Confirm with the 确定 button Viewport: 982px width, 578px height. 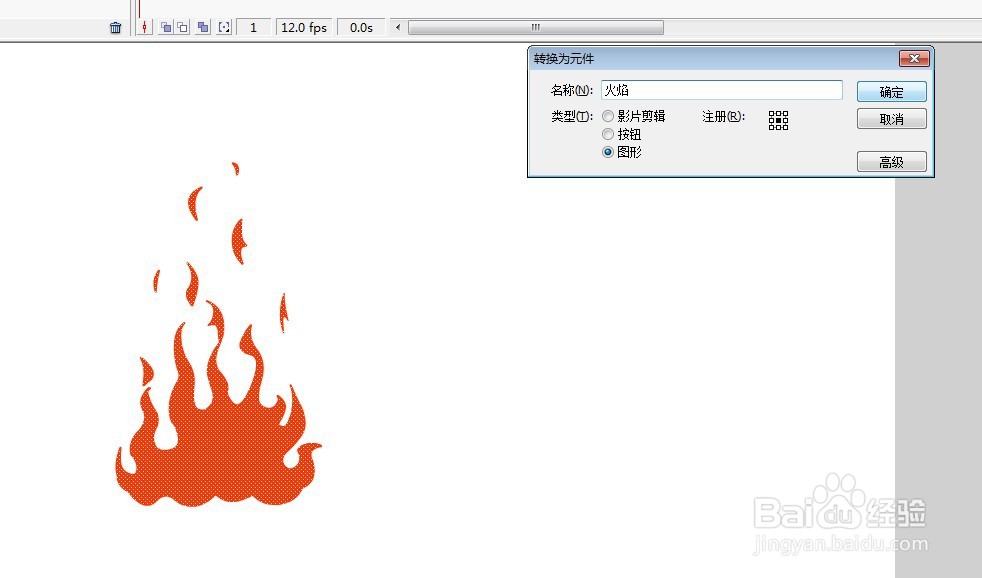point(890,91)
